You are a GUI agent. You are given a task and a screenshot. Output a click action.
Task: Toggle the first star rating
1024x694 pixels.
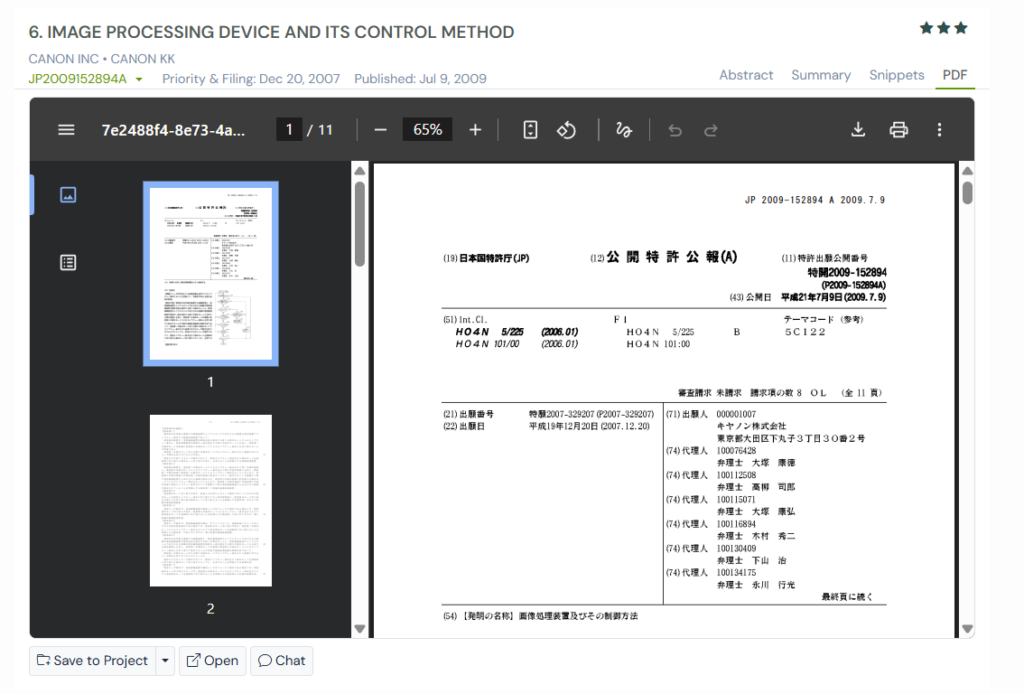[925, 29]
